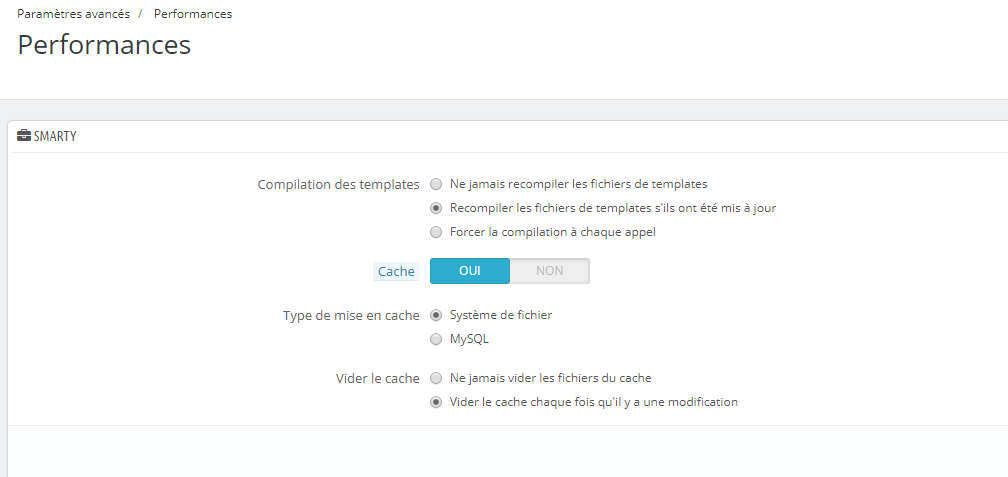
Task: Click the SMARTY panel heading
Action: click(55, 136)
